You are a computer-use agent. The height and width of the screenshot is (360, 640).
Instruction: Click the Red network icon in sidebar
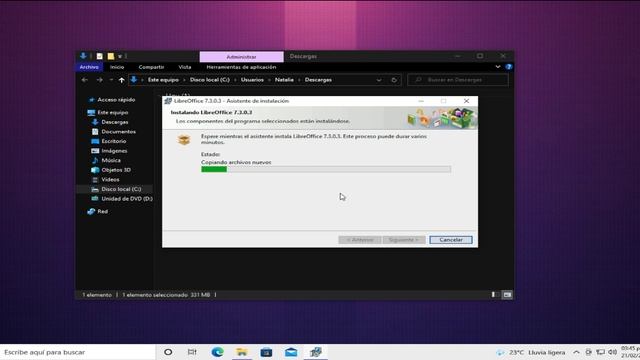point(91,211)
